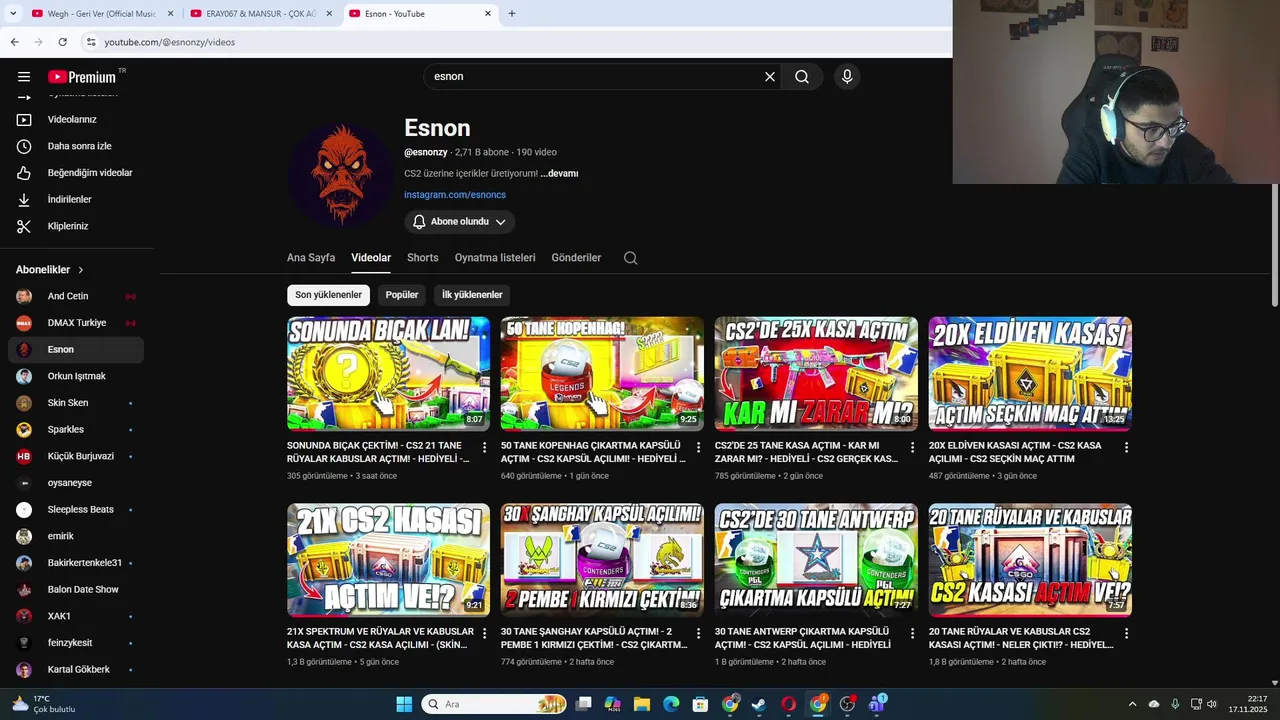The height and width of the screenshot is (720, 1280).
Task: Click the Windows taskbar Ara search box
Action: 494,704
